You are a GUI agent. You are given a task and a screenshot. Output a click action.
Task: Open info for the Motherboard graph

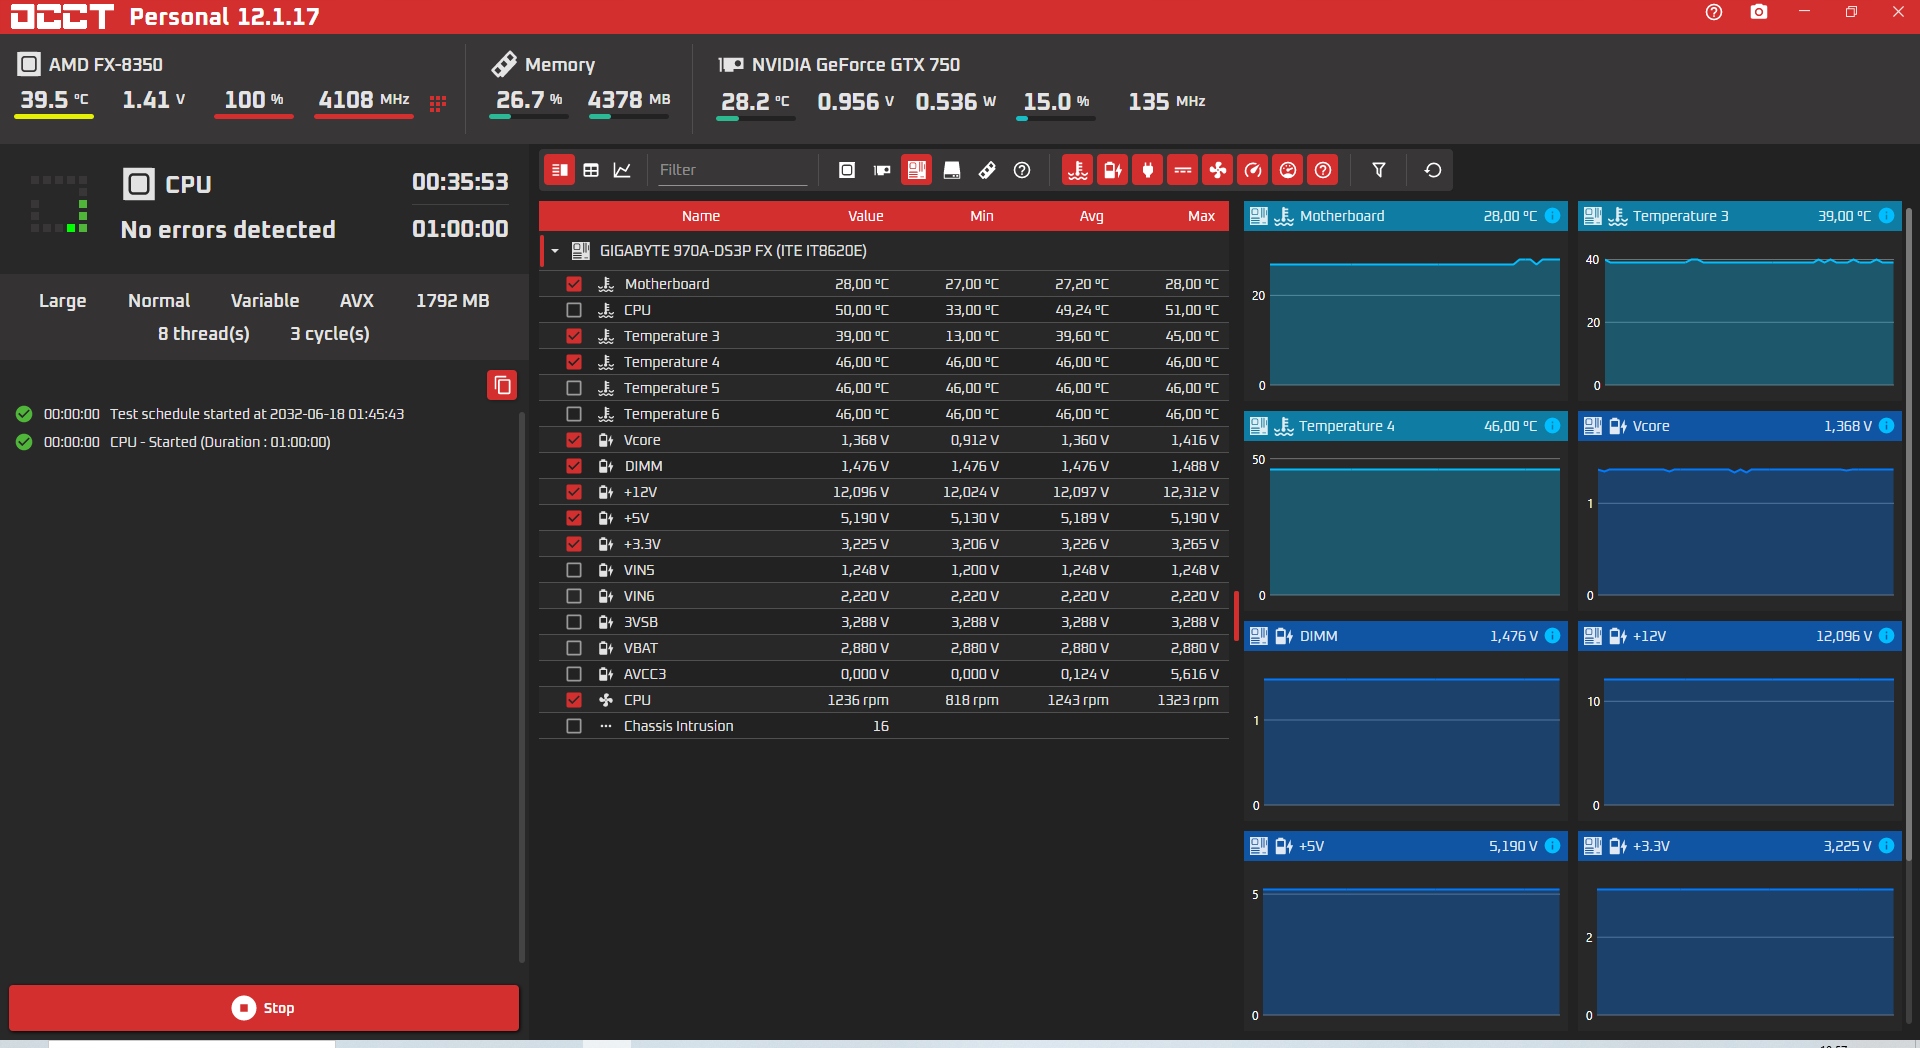pos(1552,216)
